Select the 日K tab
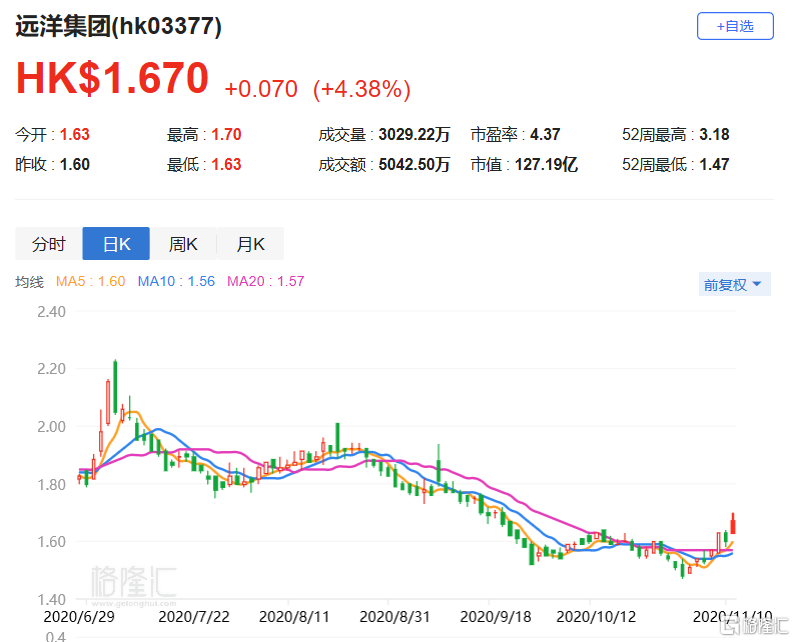795x642 pixels. pyautogui.click(x=116, y=244)
